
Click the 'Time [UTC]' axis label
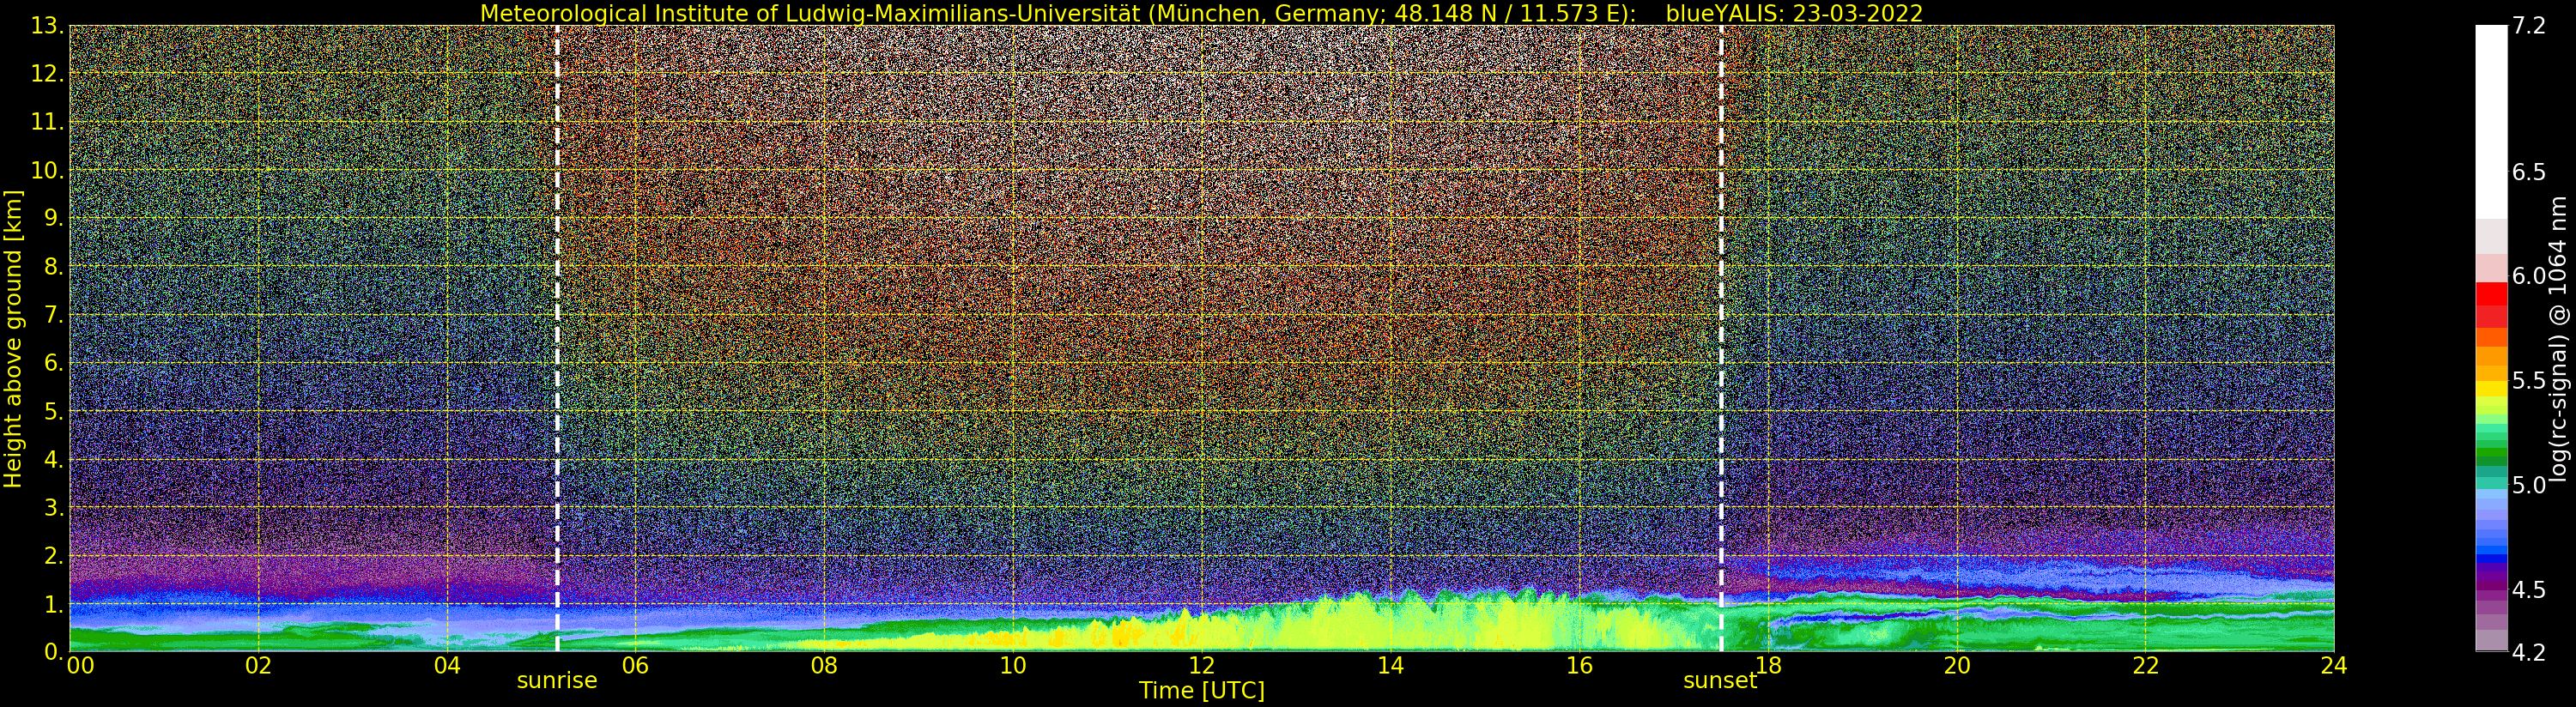[1202, 691]
